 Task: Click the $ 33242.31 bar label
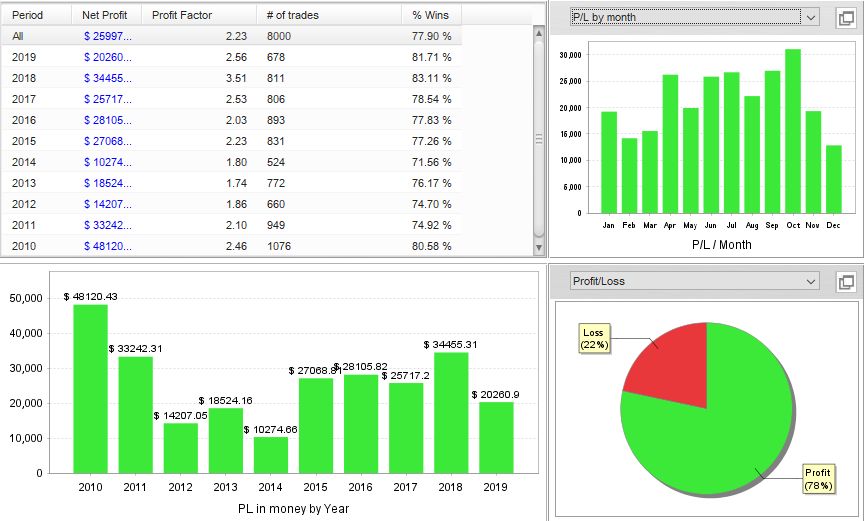tap(135, 348)
